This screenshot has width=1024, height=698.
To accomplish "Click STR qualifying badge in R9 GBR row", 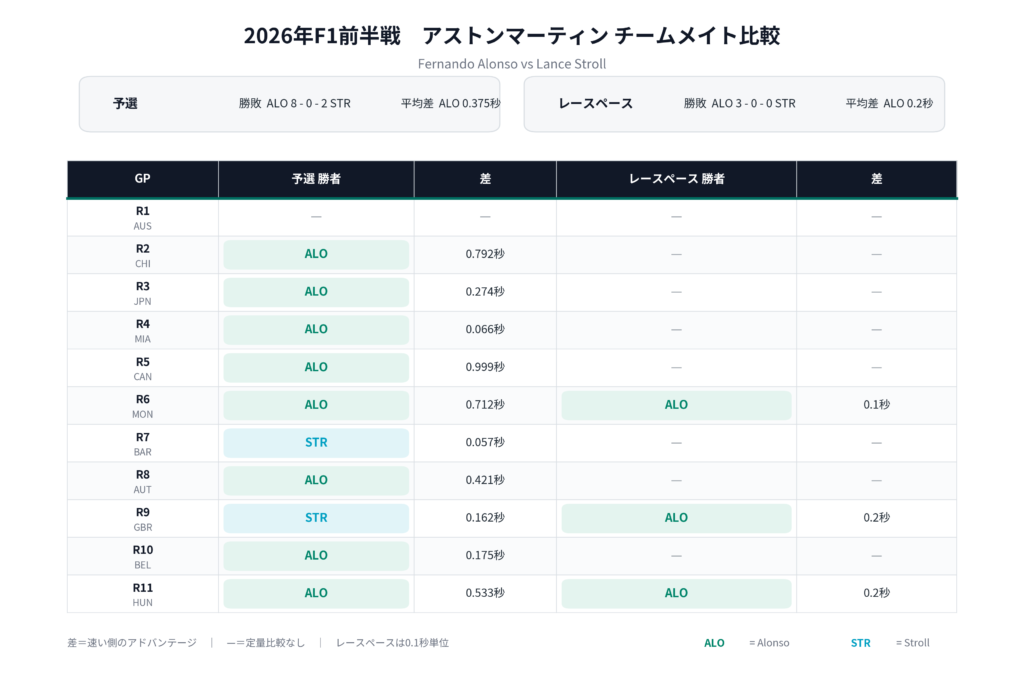I will tap(316, 518).
